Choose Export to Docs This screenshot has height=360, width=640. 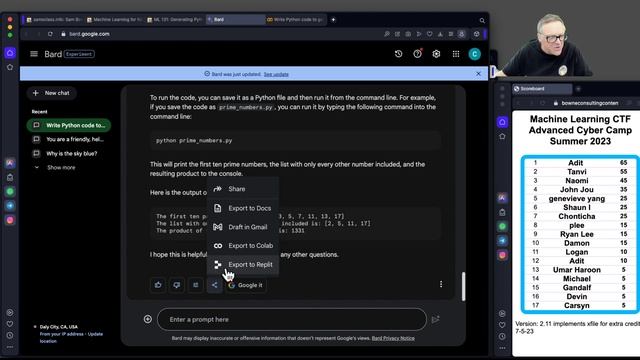click(x=243, y=208)
